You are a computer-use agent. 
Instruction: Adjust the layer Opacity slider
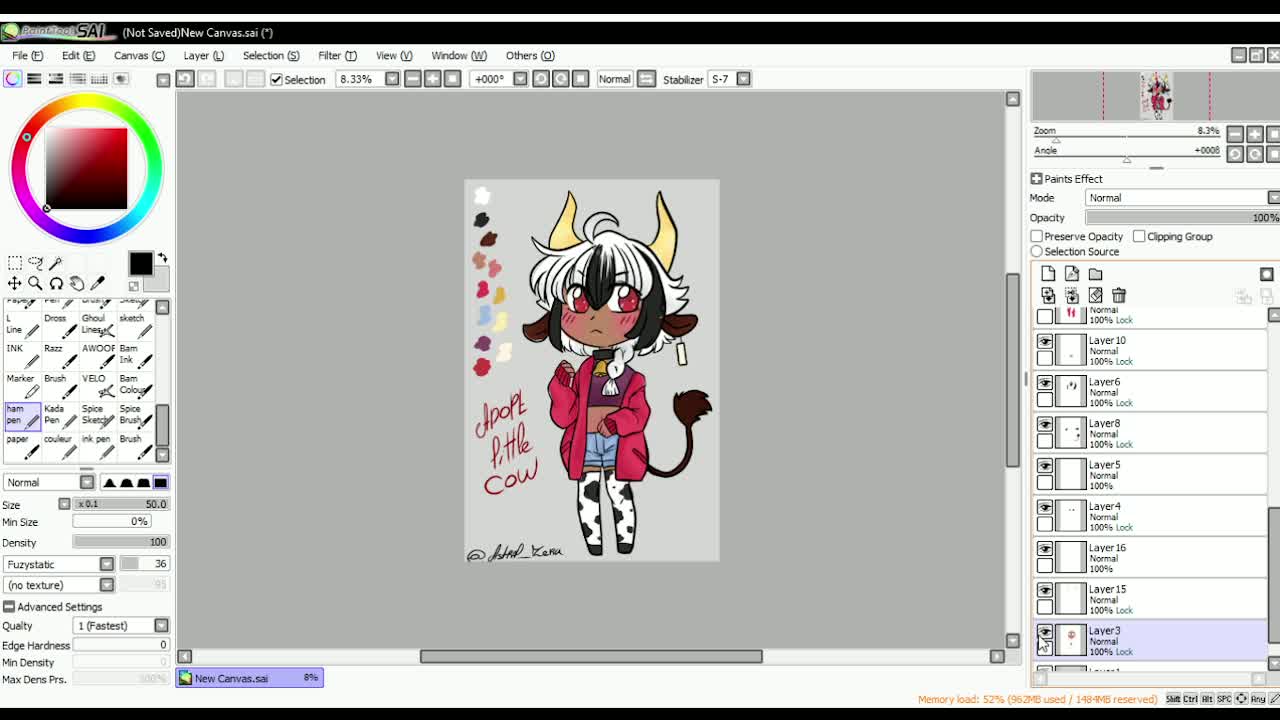1182,218
